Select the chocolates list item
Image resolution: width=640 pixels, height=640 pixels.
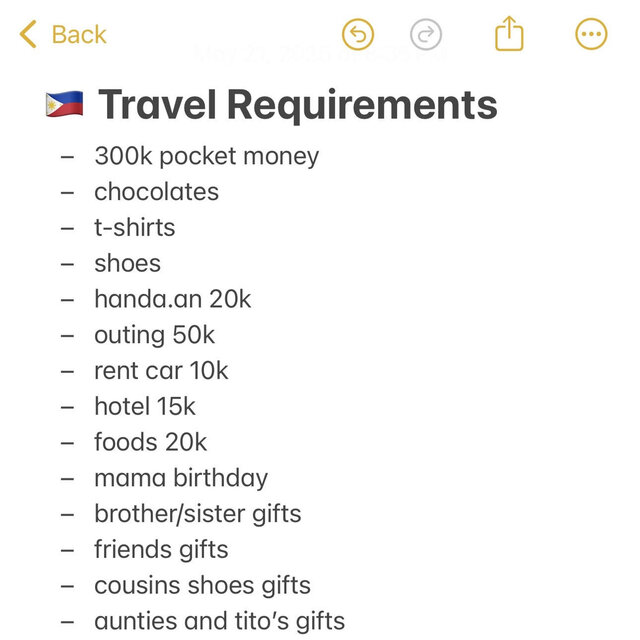tap(156, 192)
